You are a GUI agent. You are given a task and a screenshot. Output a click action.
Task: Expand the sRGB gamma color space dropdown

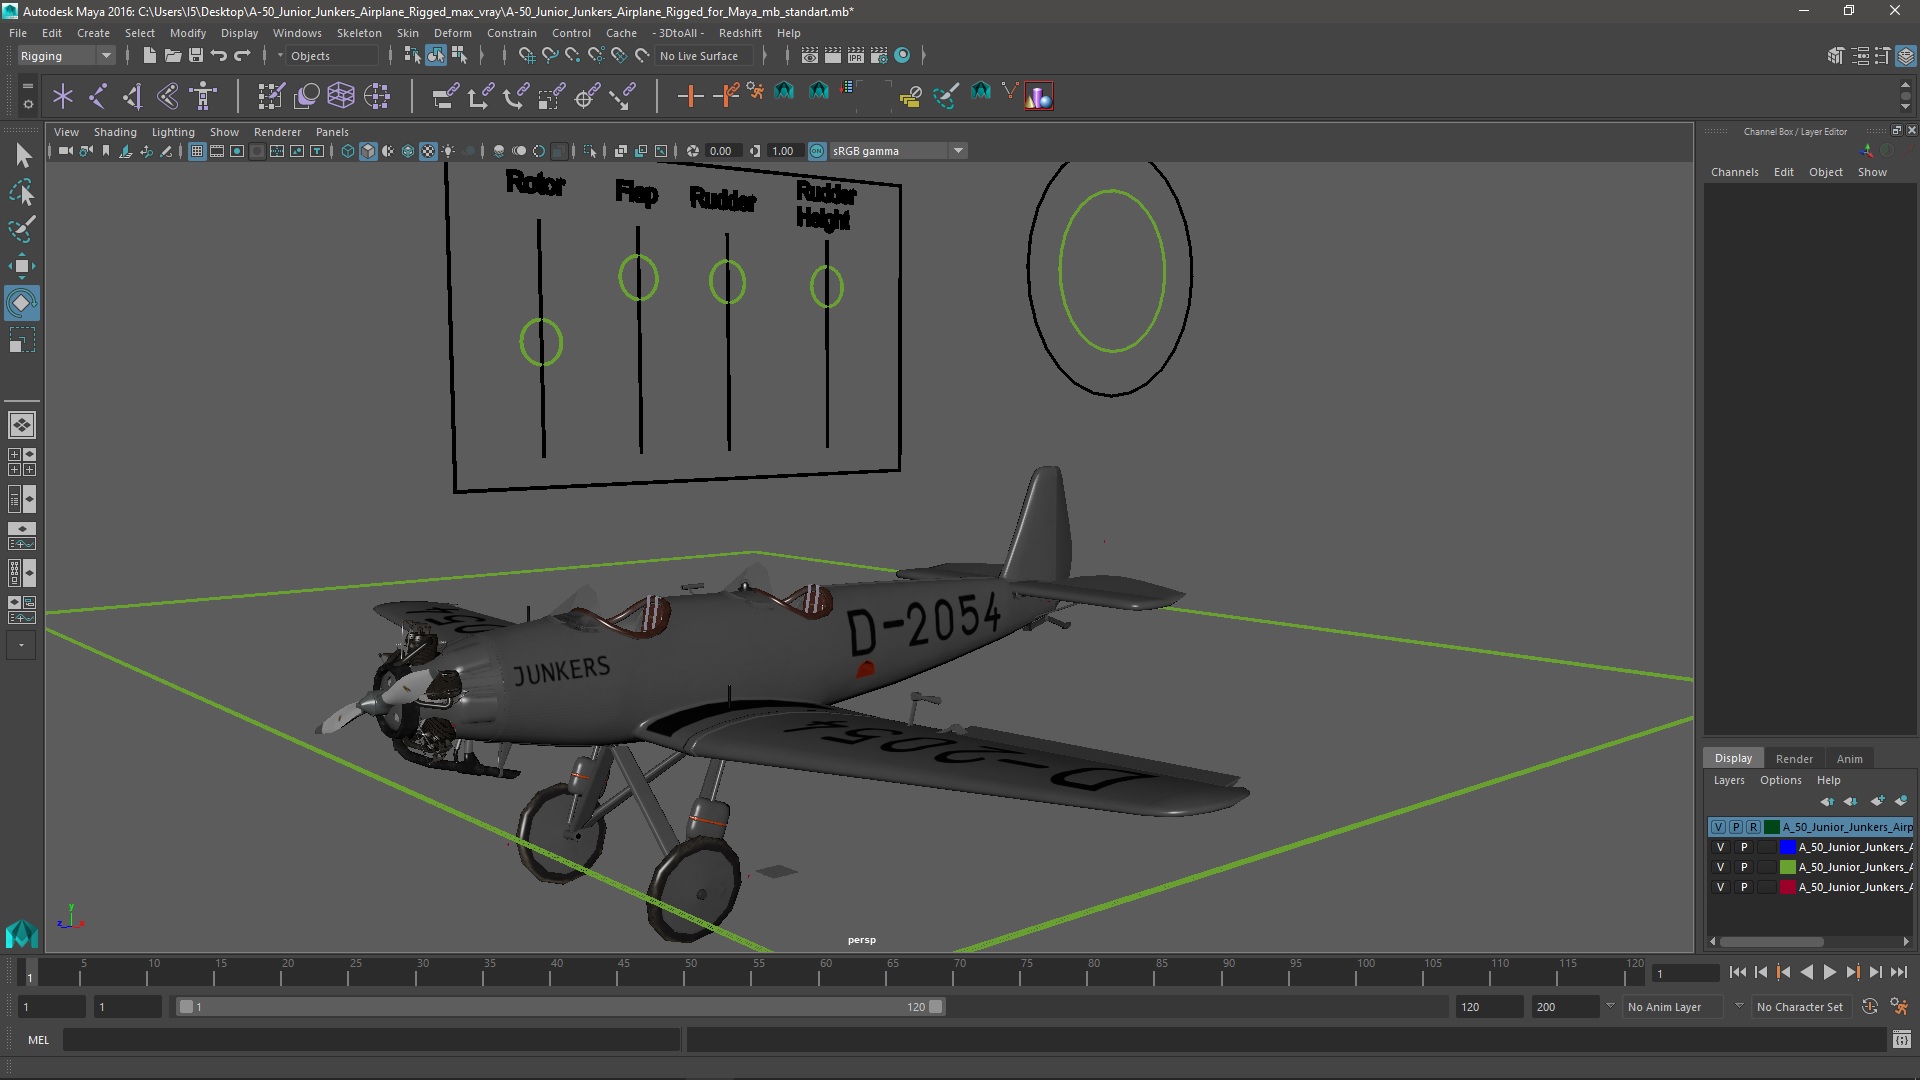(958, 151)
